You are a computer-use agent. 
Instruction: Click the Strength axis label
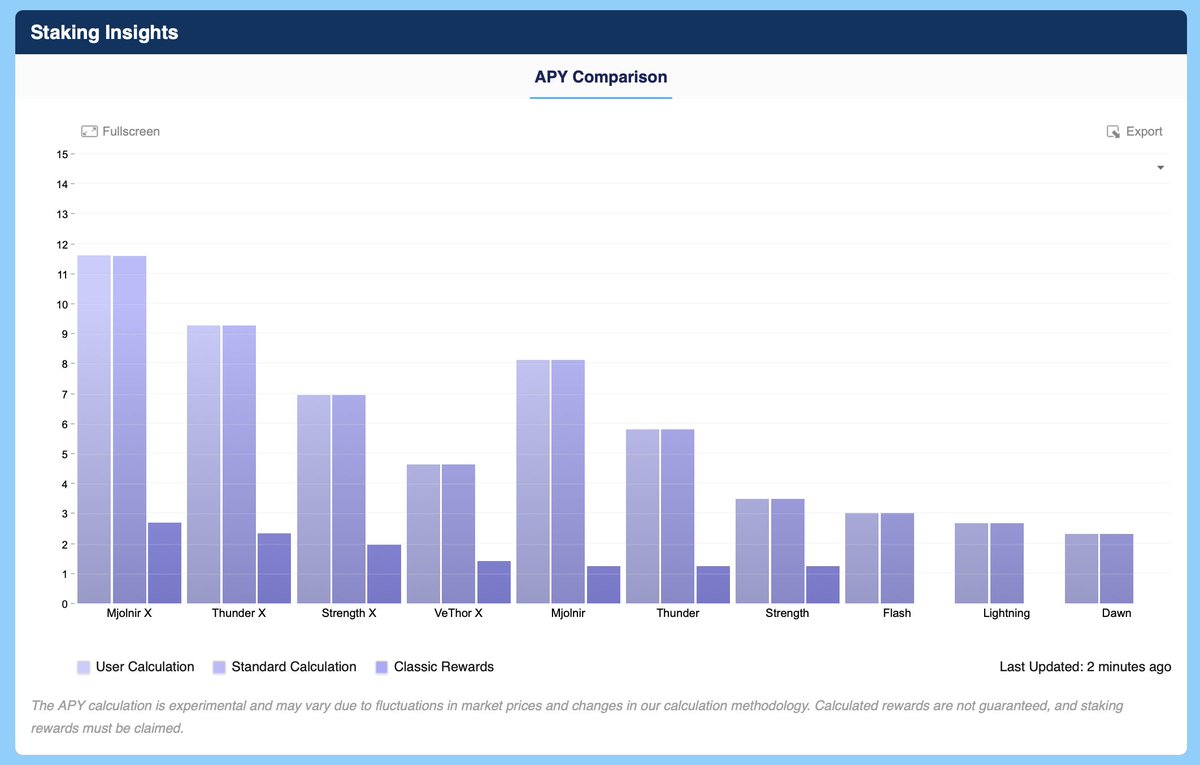(787, 613)
